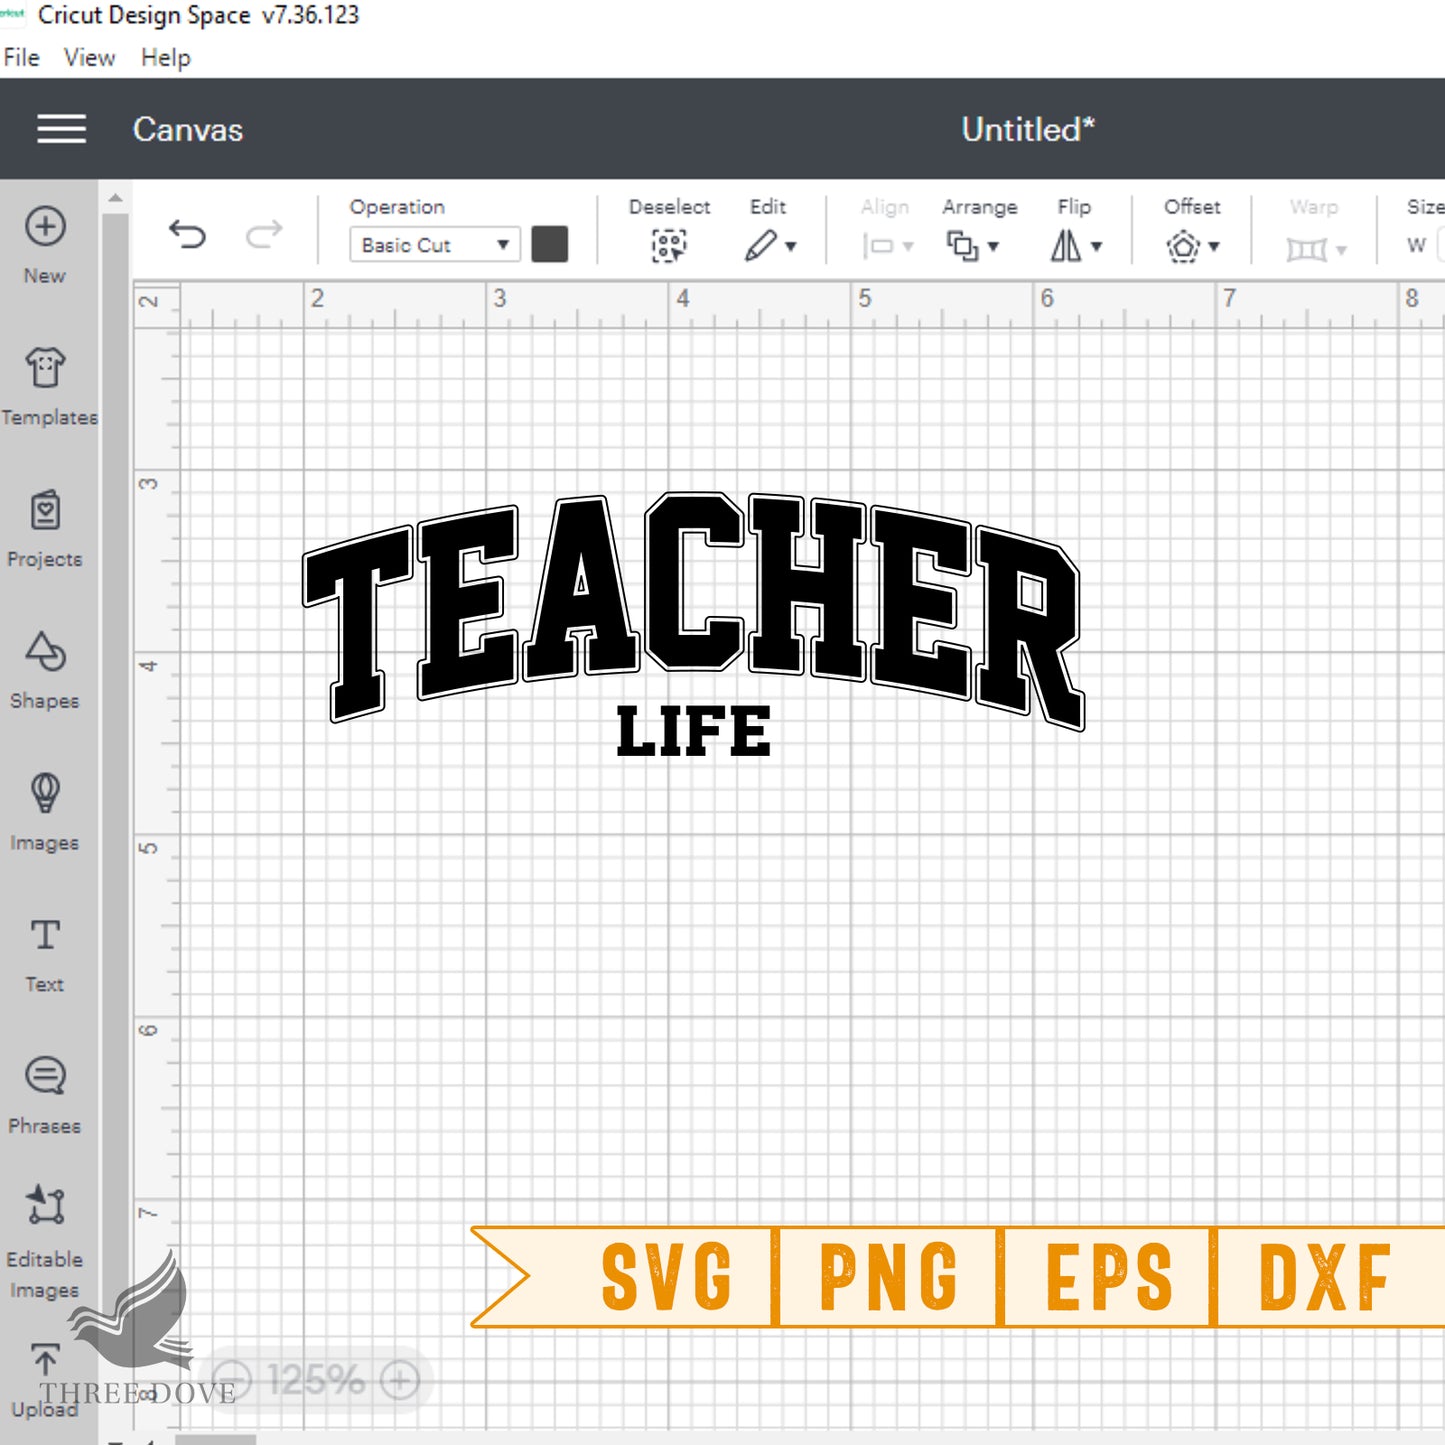Expand the Warp dropdown arrow

coord(1341,249)
